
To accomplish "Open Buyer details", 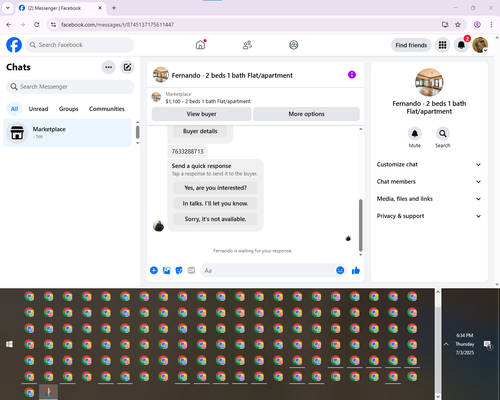I will [x=200, y=131].
